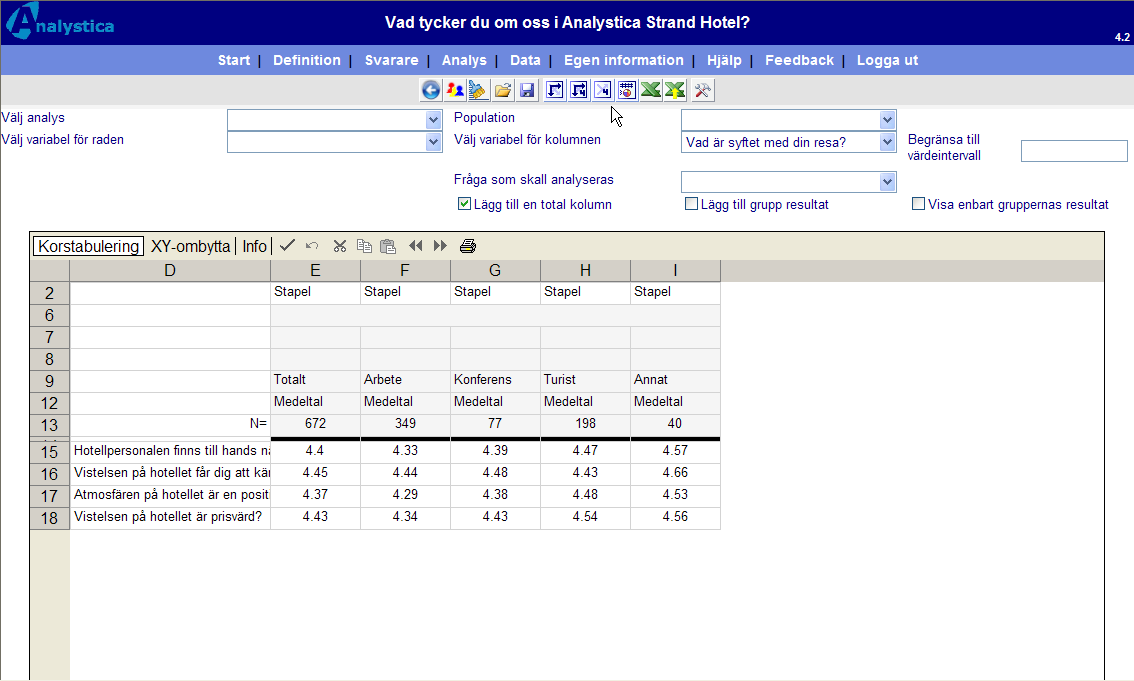1134x681 pixels.
Task: Click the blue back arrow icon
Action: tap(430, 90)
